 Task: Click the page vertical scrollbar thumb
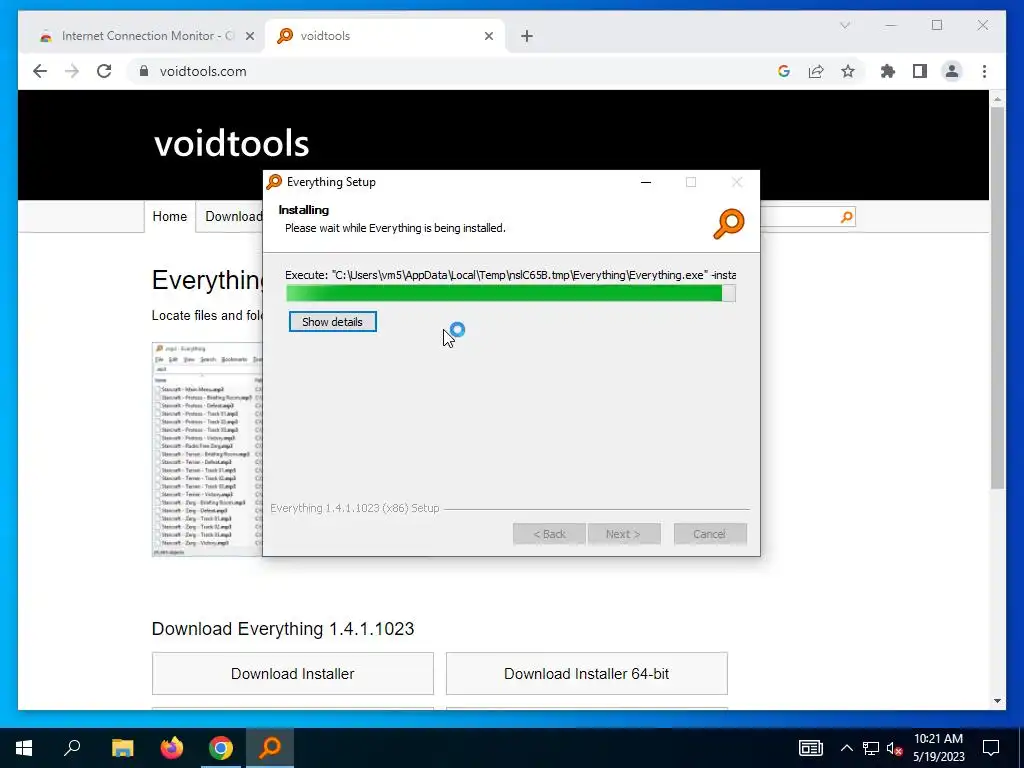point(997,297)
